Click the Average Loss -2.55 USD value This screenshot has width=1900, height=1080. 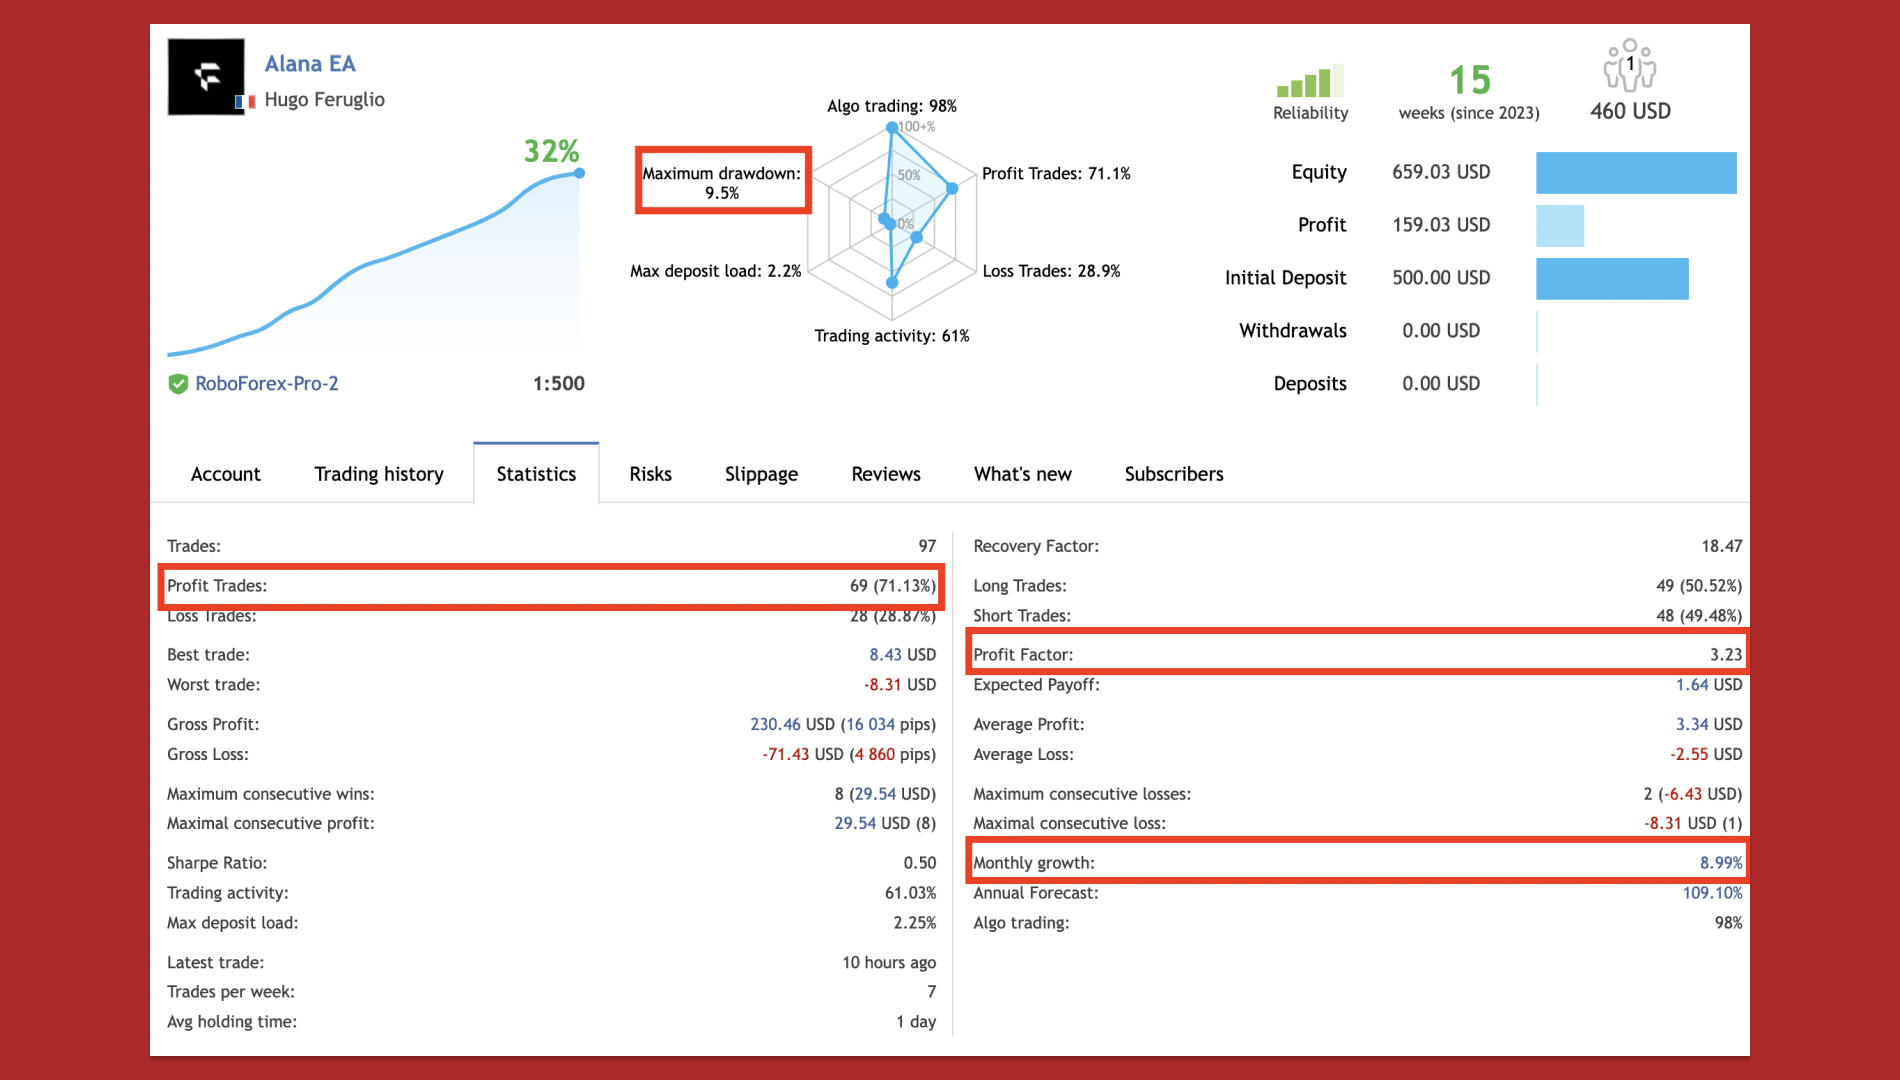(x=1706, y=754)
